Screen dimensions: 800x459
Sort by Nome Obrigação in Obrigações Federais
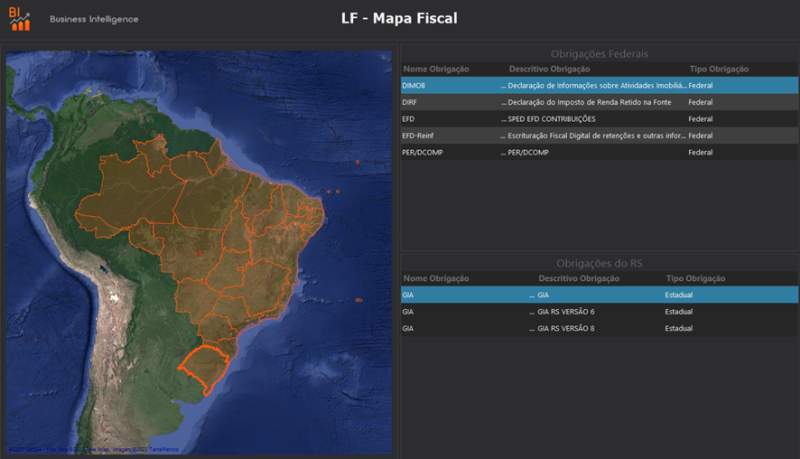(436, 69)
